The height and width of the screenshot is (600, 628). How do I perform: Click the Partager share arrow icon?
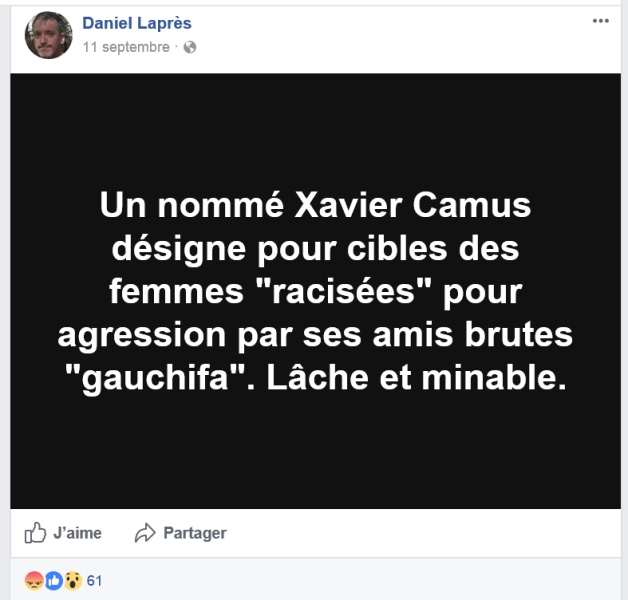[146, 533]
